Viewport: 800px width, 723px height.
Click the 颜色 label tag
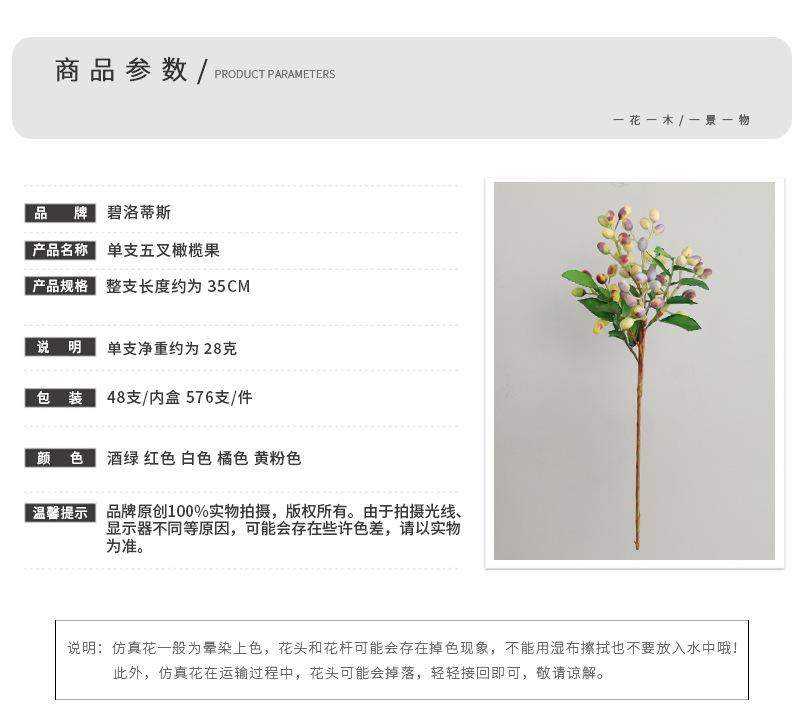pos(60,458)
